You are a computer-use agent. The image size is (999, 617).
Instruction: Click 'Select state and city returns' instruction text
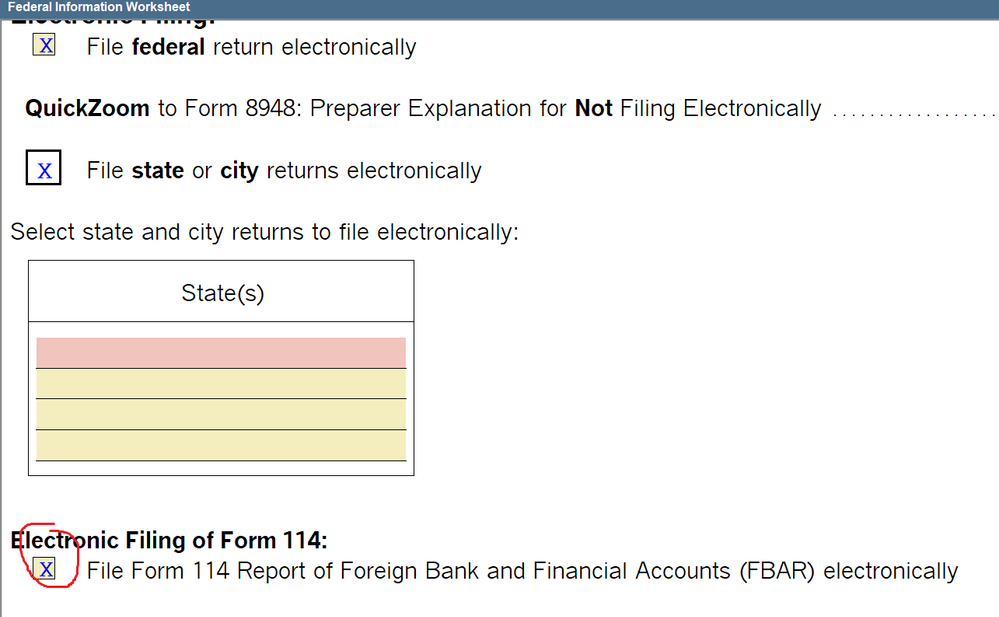pos(265,232)
